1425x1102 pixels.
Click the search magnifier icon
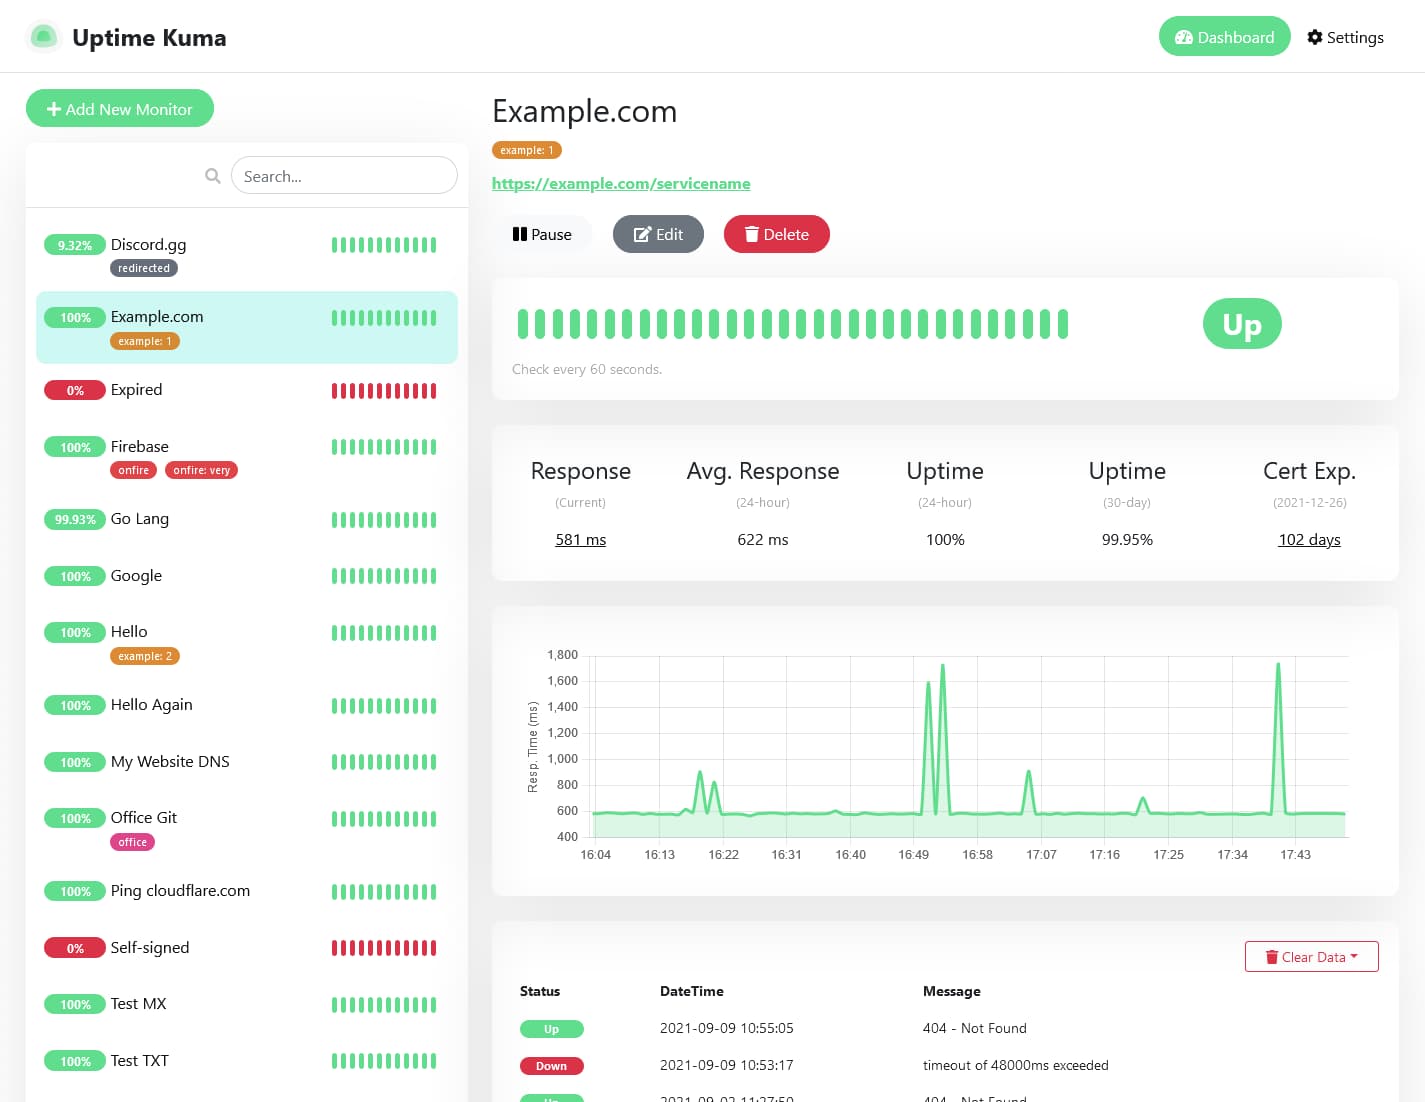coord(213,175)
